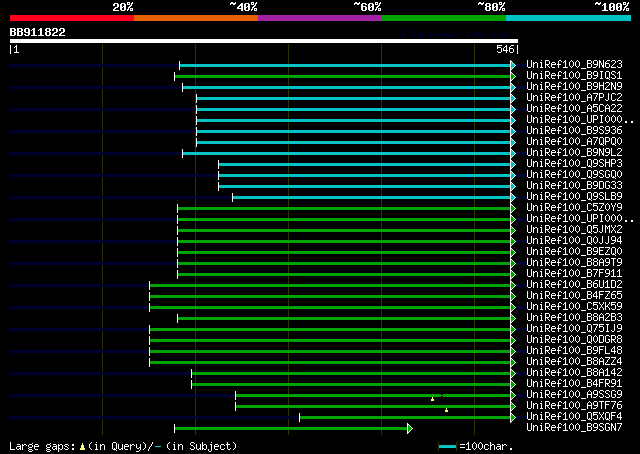Click the UniRef100_B9S936 hit name

click(x=574, y=131)
